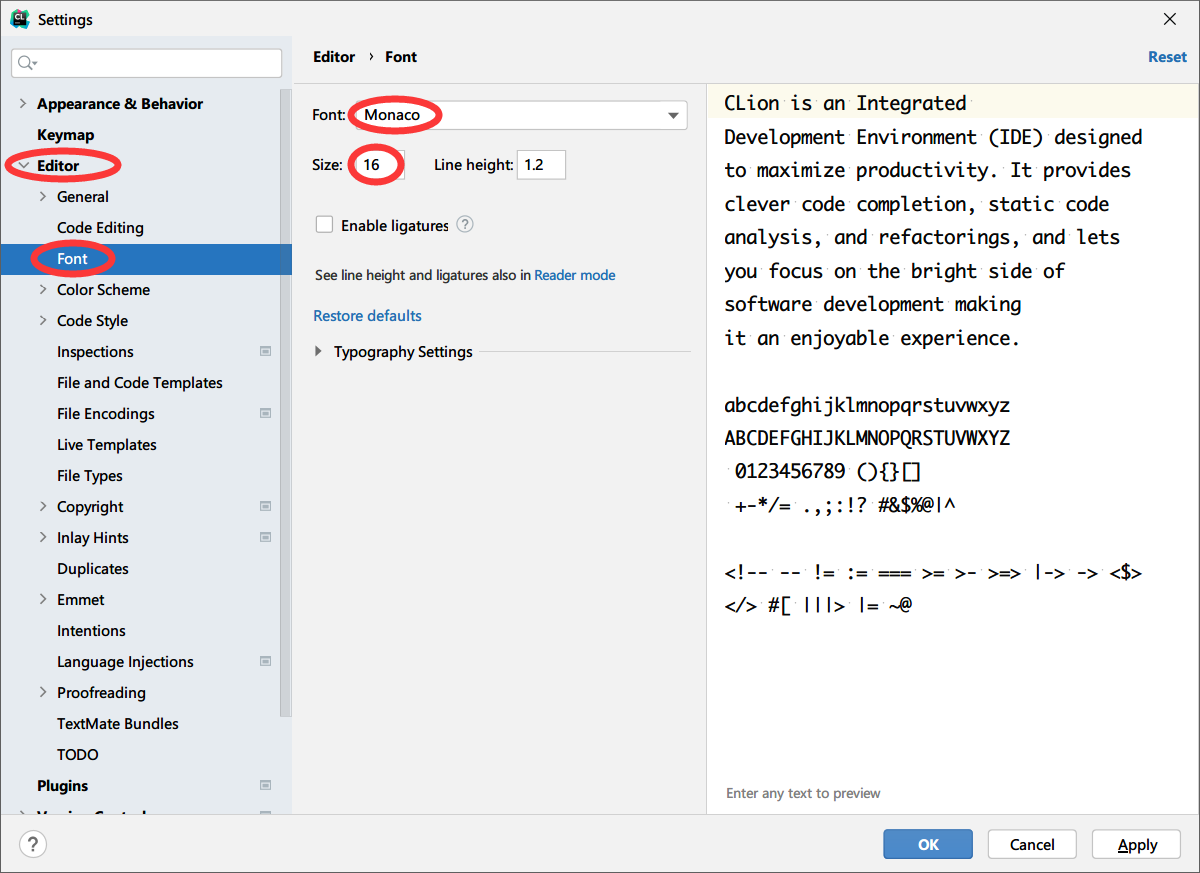Click the Reset link at top right

[1166, 57]
